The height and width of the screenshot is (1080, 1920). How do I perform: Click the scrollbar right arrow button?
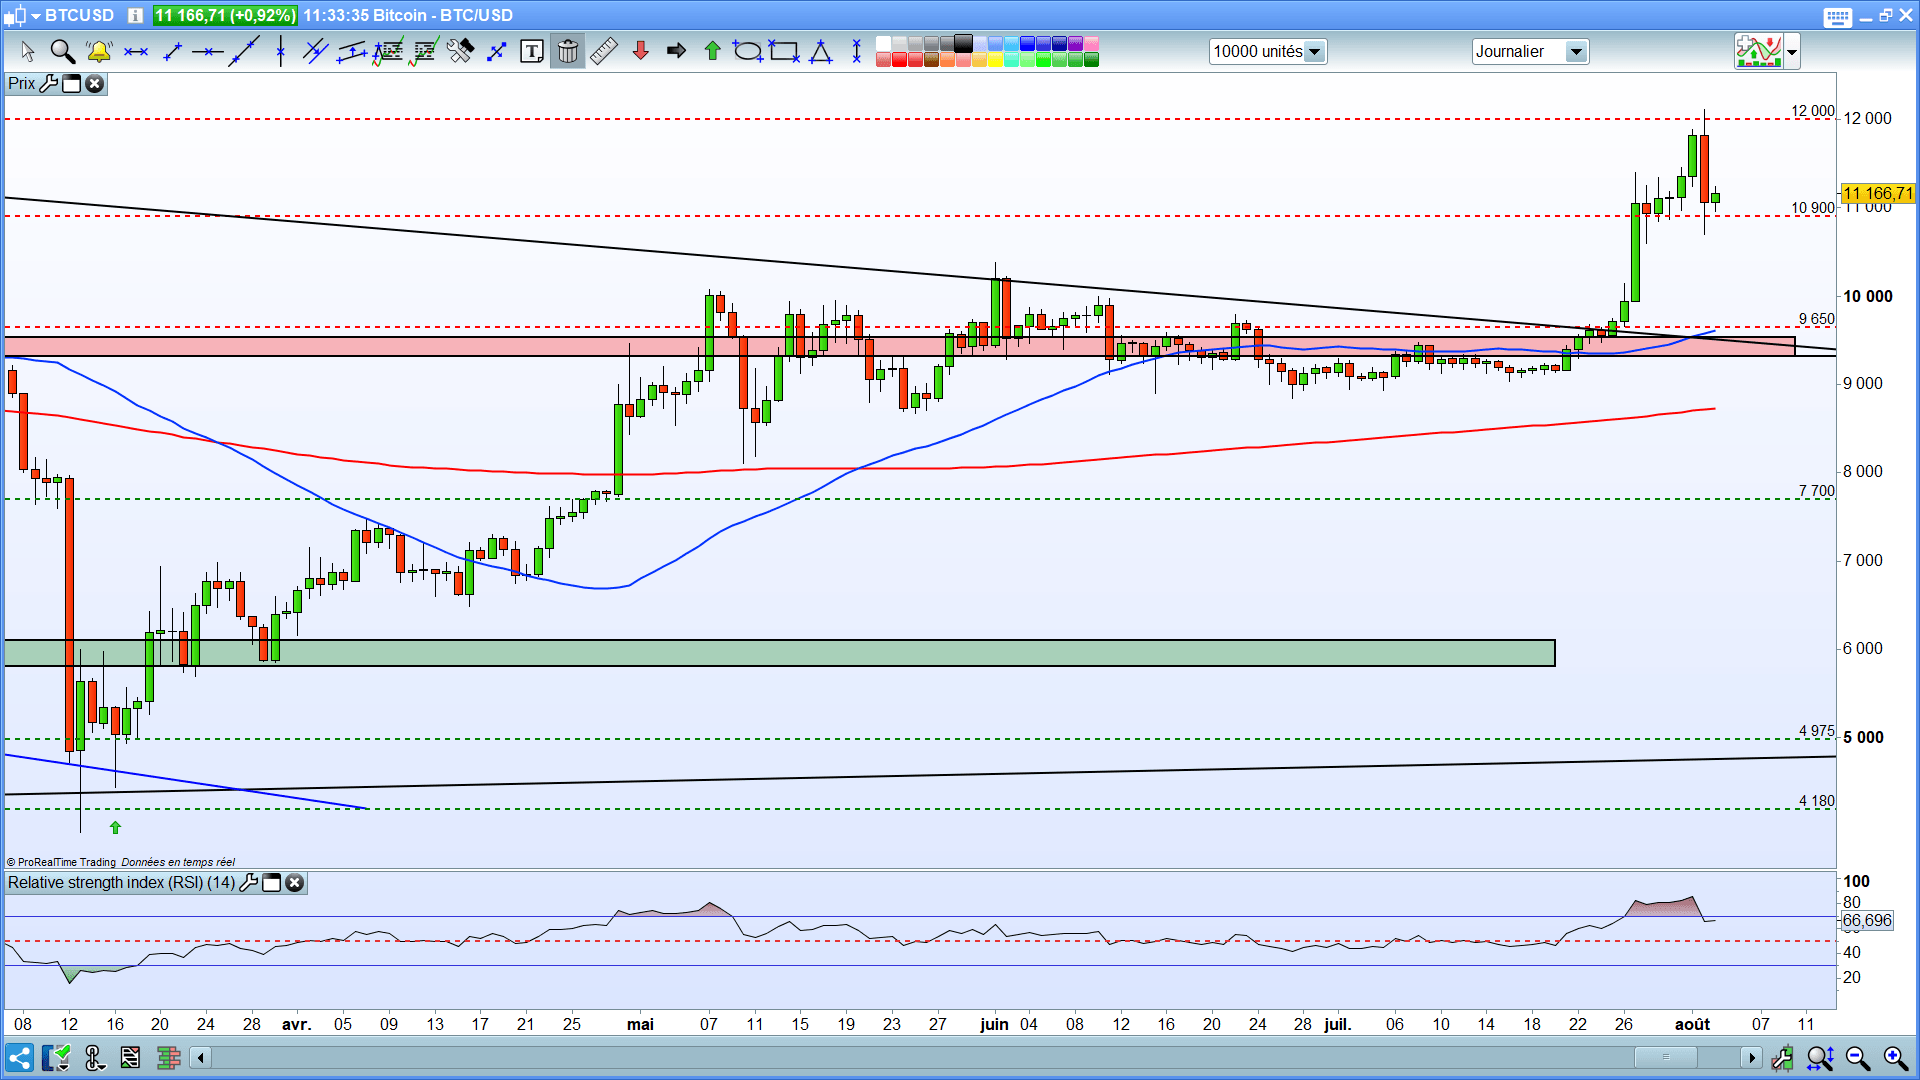coord(1751,1057)
